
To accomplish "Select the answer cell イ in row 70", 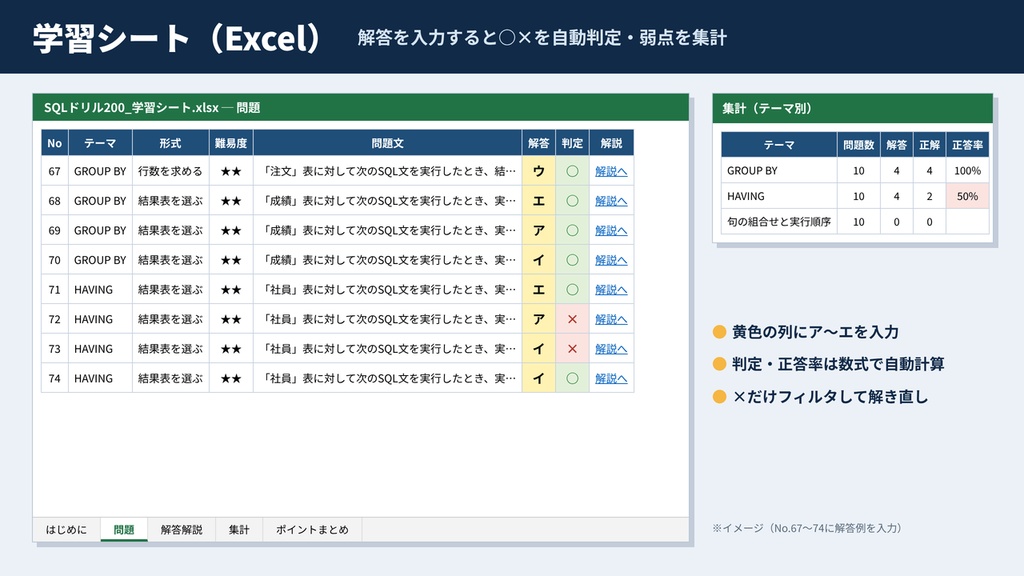I will coord(539,260).
